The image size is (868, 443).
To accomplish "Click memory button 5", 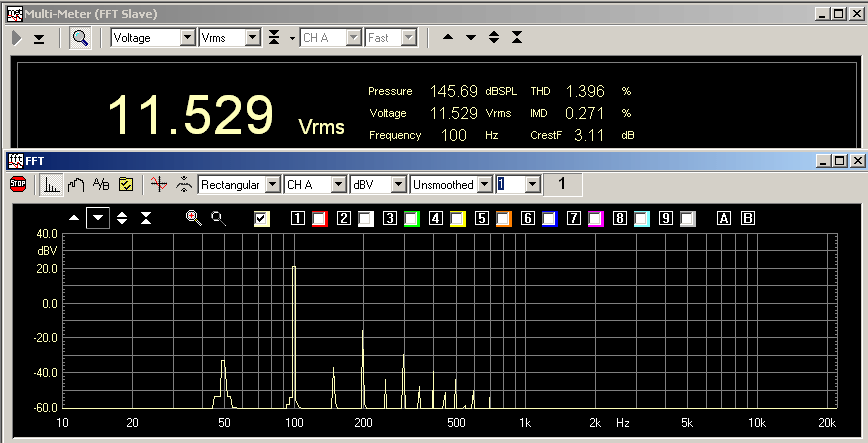I will (482, 218).
